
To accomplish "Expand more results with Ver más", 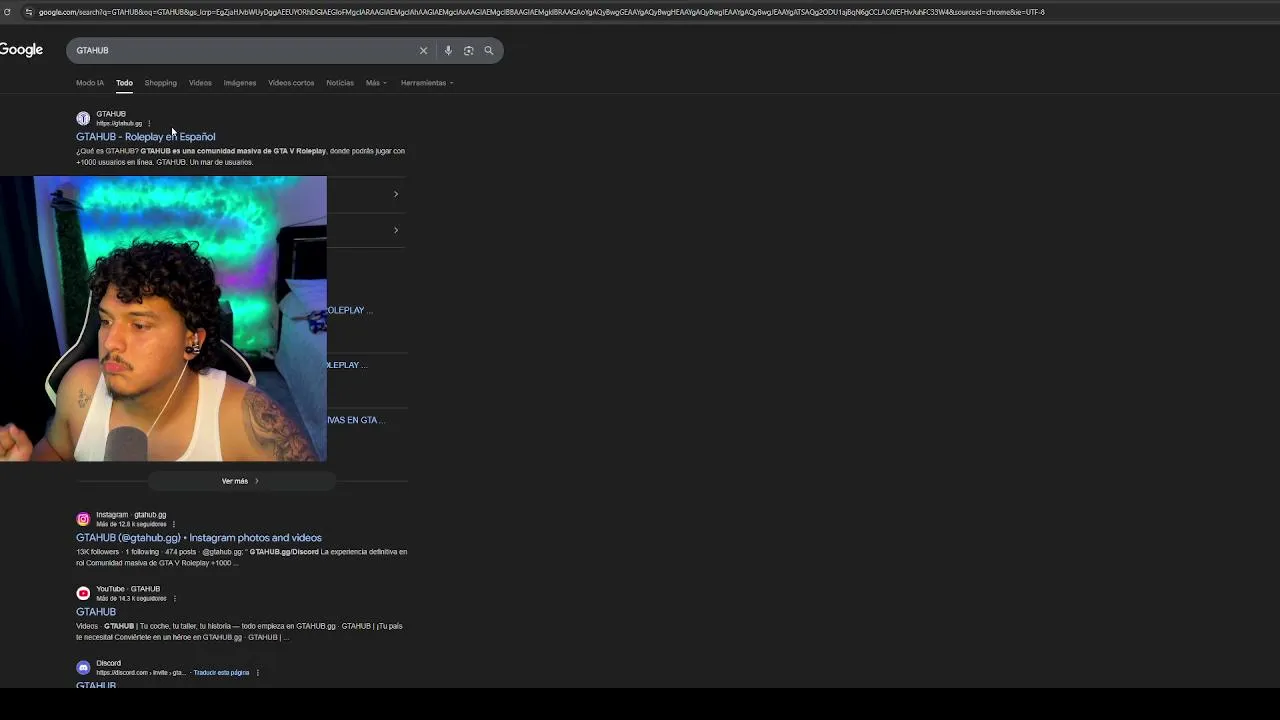I will coord(240,481).
